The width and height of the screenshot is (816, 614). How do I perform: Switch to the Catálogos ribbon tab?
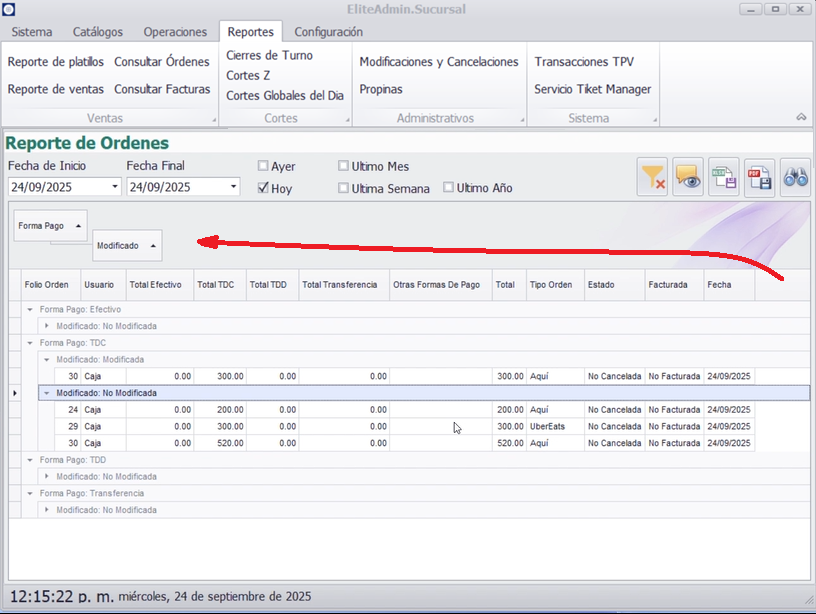(x=98, y=32)
